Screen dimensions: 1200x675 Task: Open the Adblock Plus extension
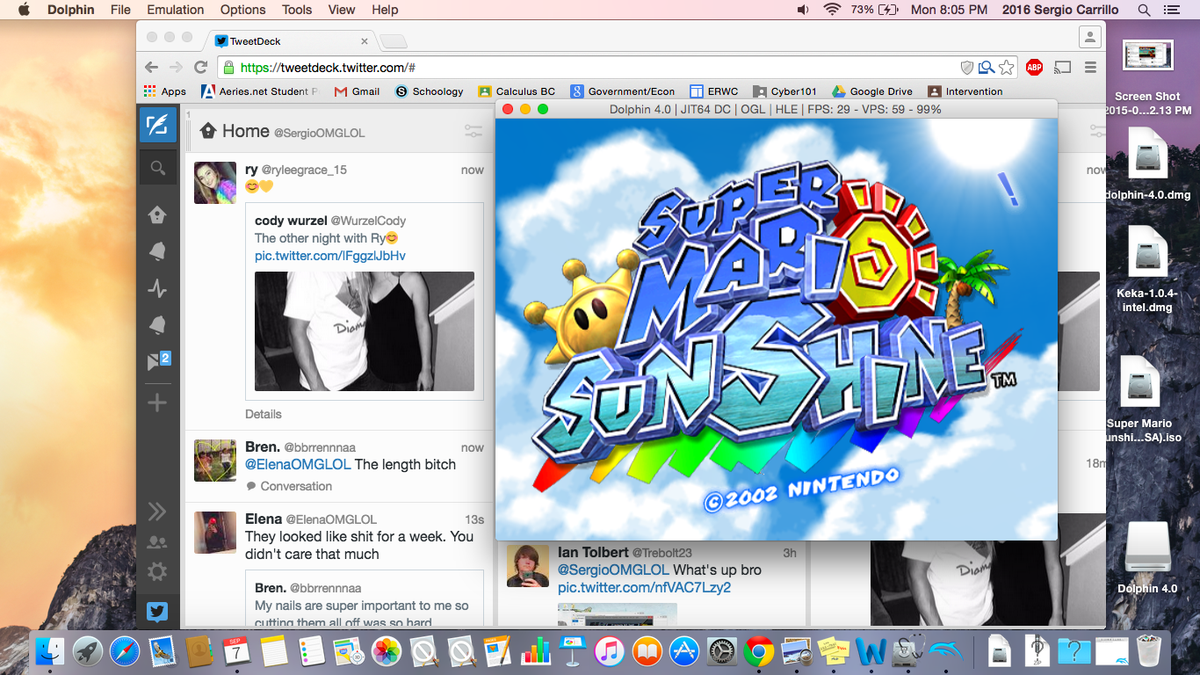(1034, 67)
